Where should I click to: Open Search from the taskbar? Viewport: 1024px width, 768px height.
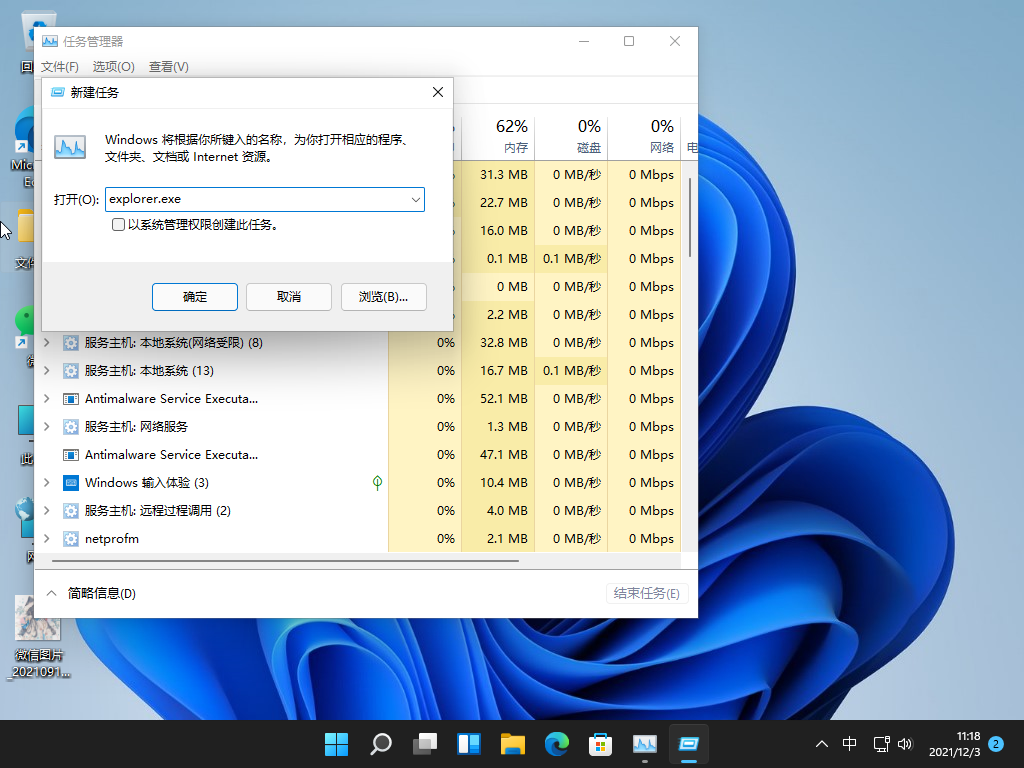pos(380,744)
